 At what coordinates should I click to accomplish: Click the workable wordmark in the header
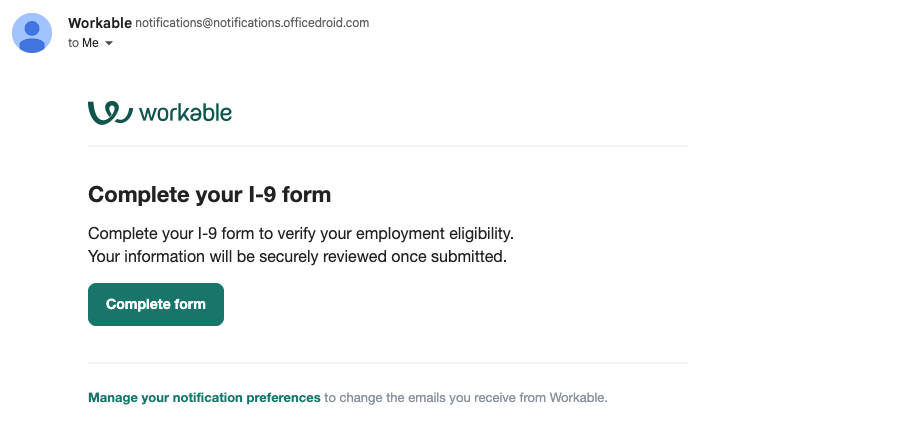click(x=186, y=113)
